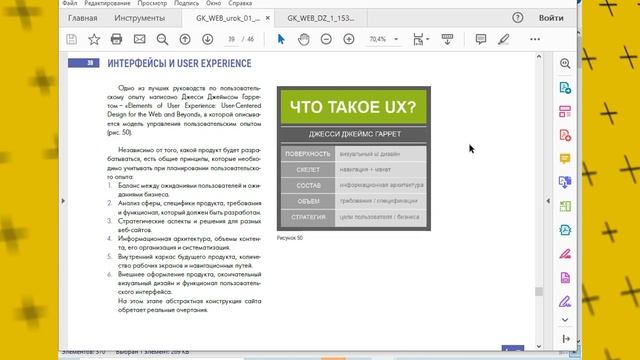
Task: Click the СКЕЛЕТ row label in the figure
Action: click(308, 170)
